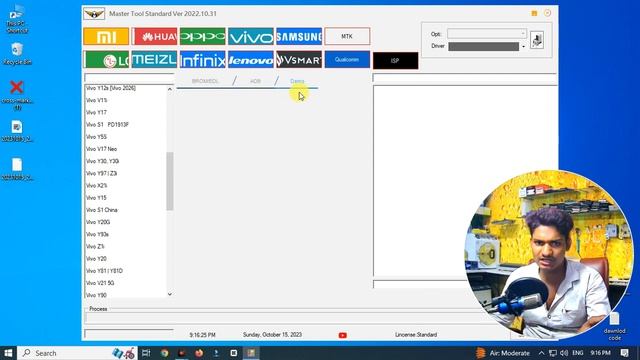
Task: Select Vivo Y30, Y30i entry
Action: pyautogui.click(x=102, y=162)
